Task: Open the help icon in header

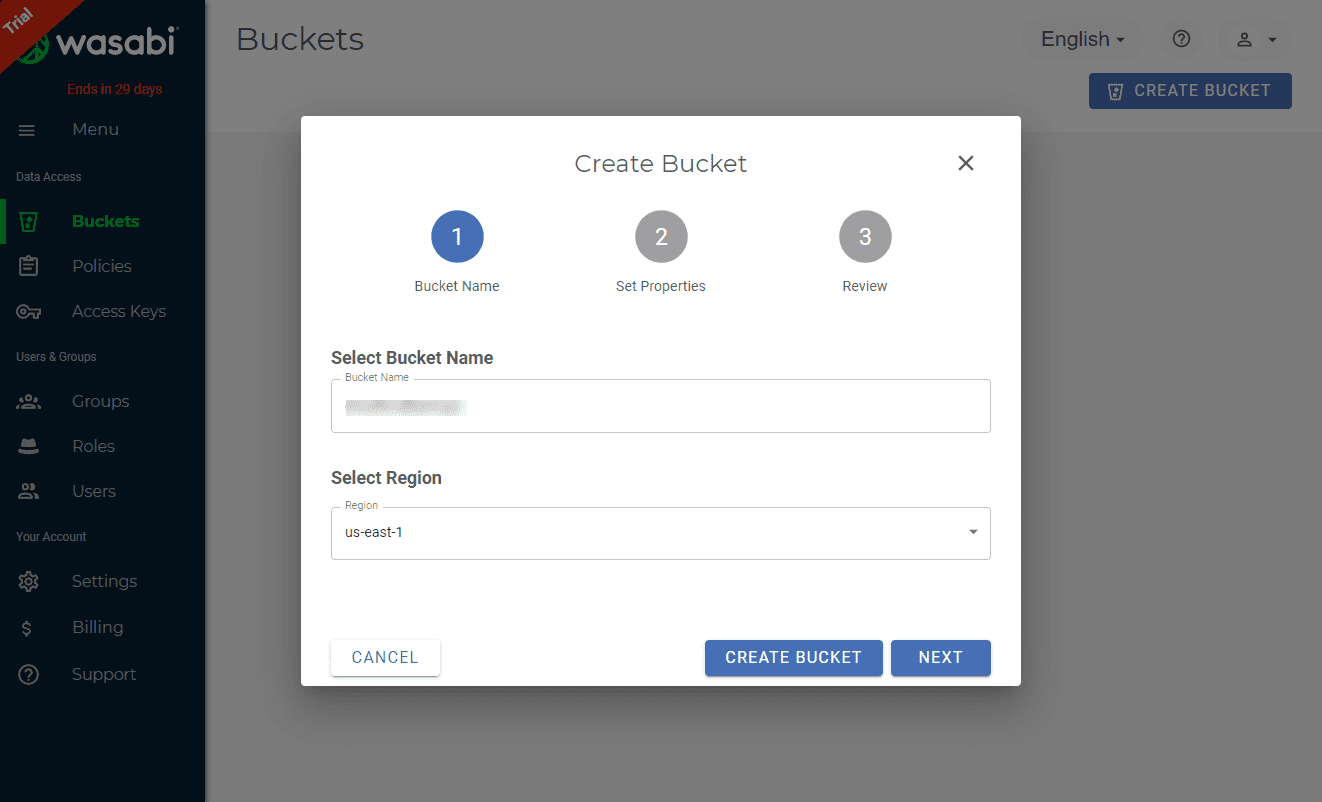Action: 1181,39
